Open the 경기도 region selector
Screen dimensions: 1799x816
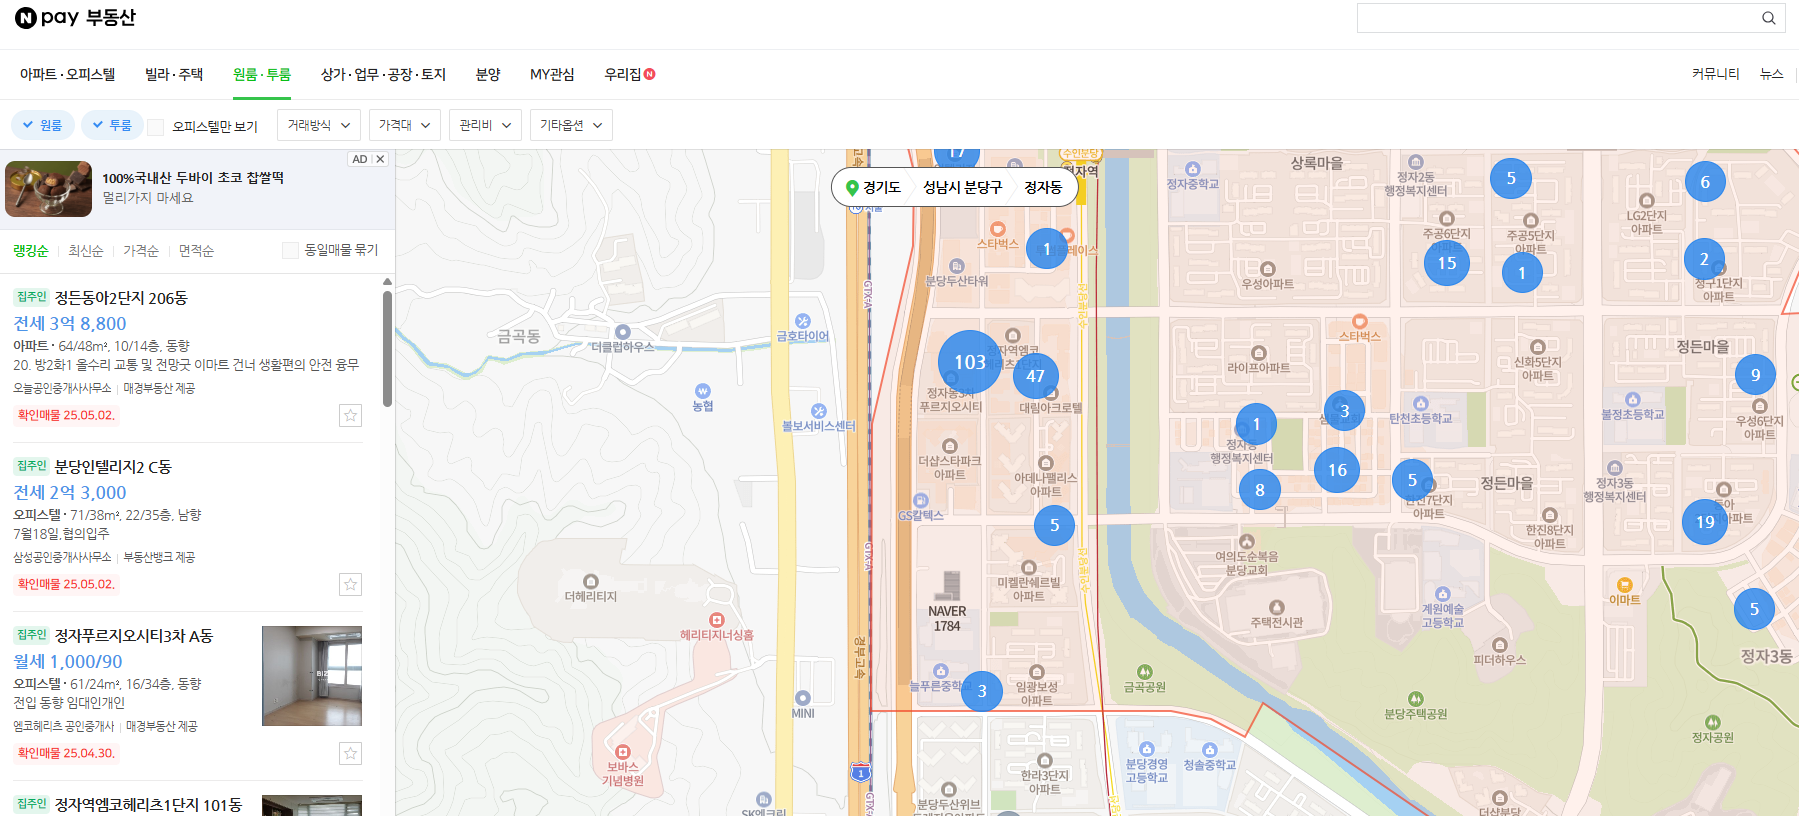coord(874,187)
